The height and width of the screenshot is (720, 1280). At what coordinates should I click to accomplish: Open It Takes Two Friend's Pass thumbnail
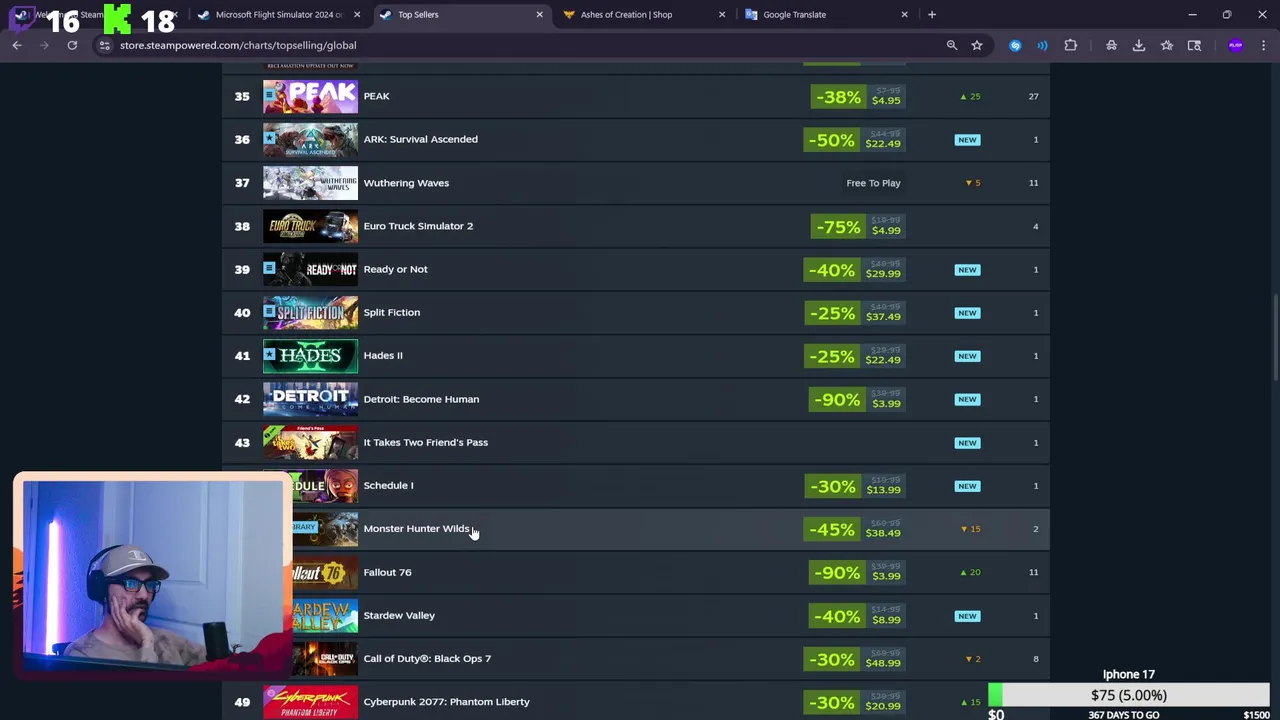click(x=310, y=442)
